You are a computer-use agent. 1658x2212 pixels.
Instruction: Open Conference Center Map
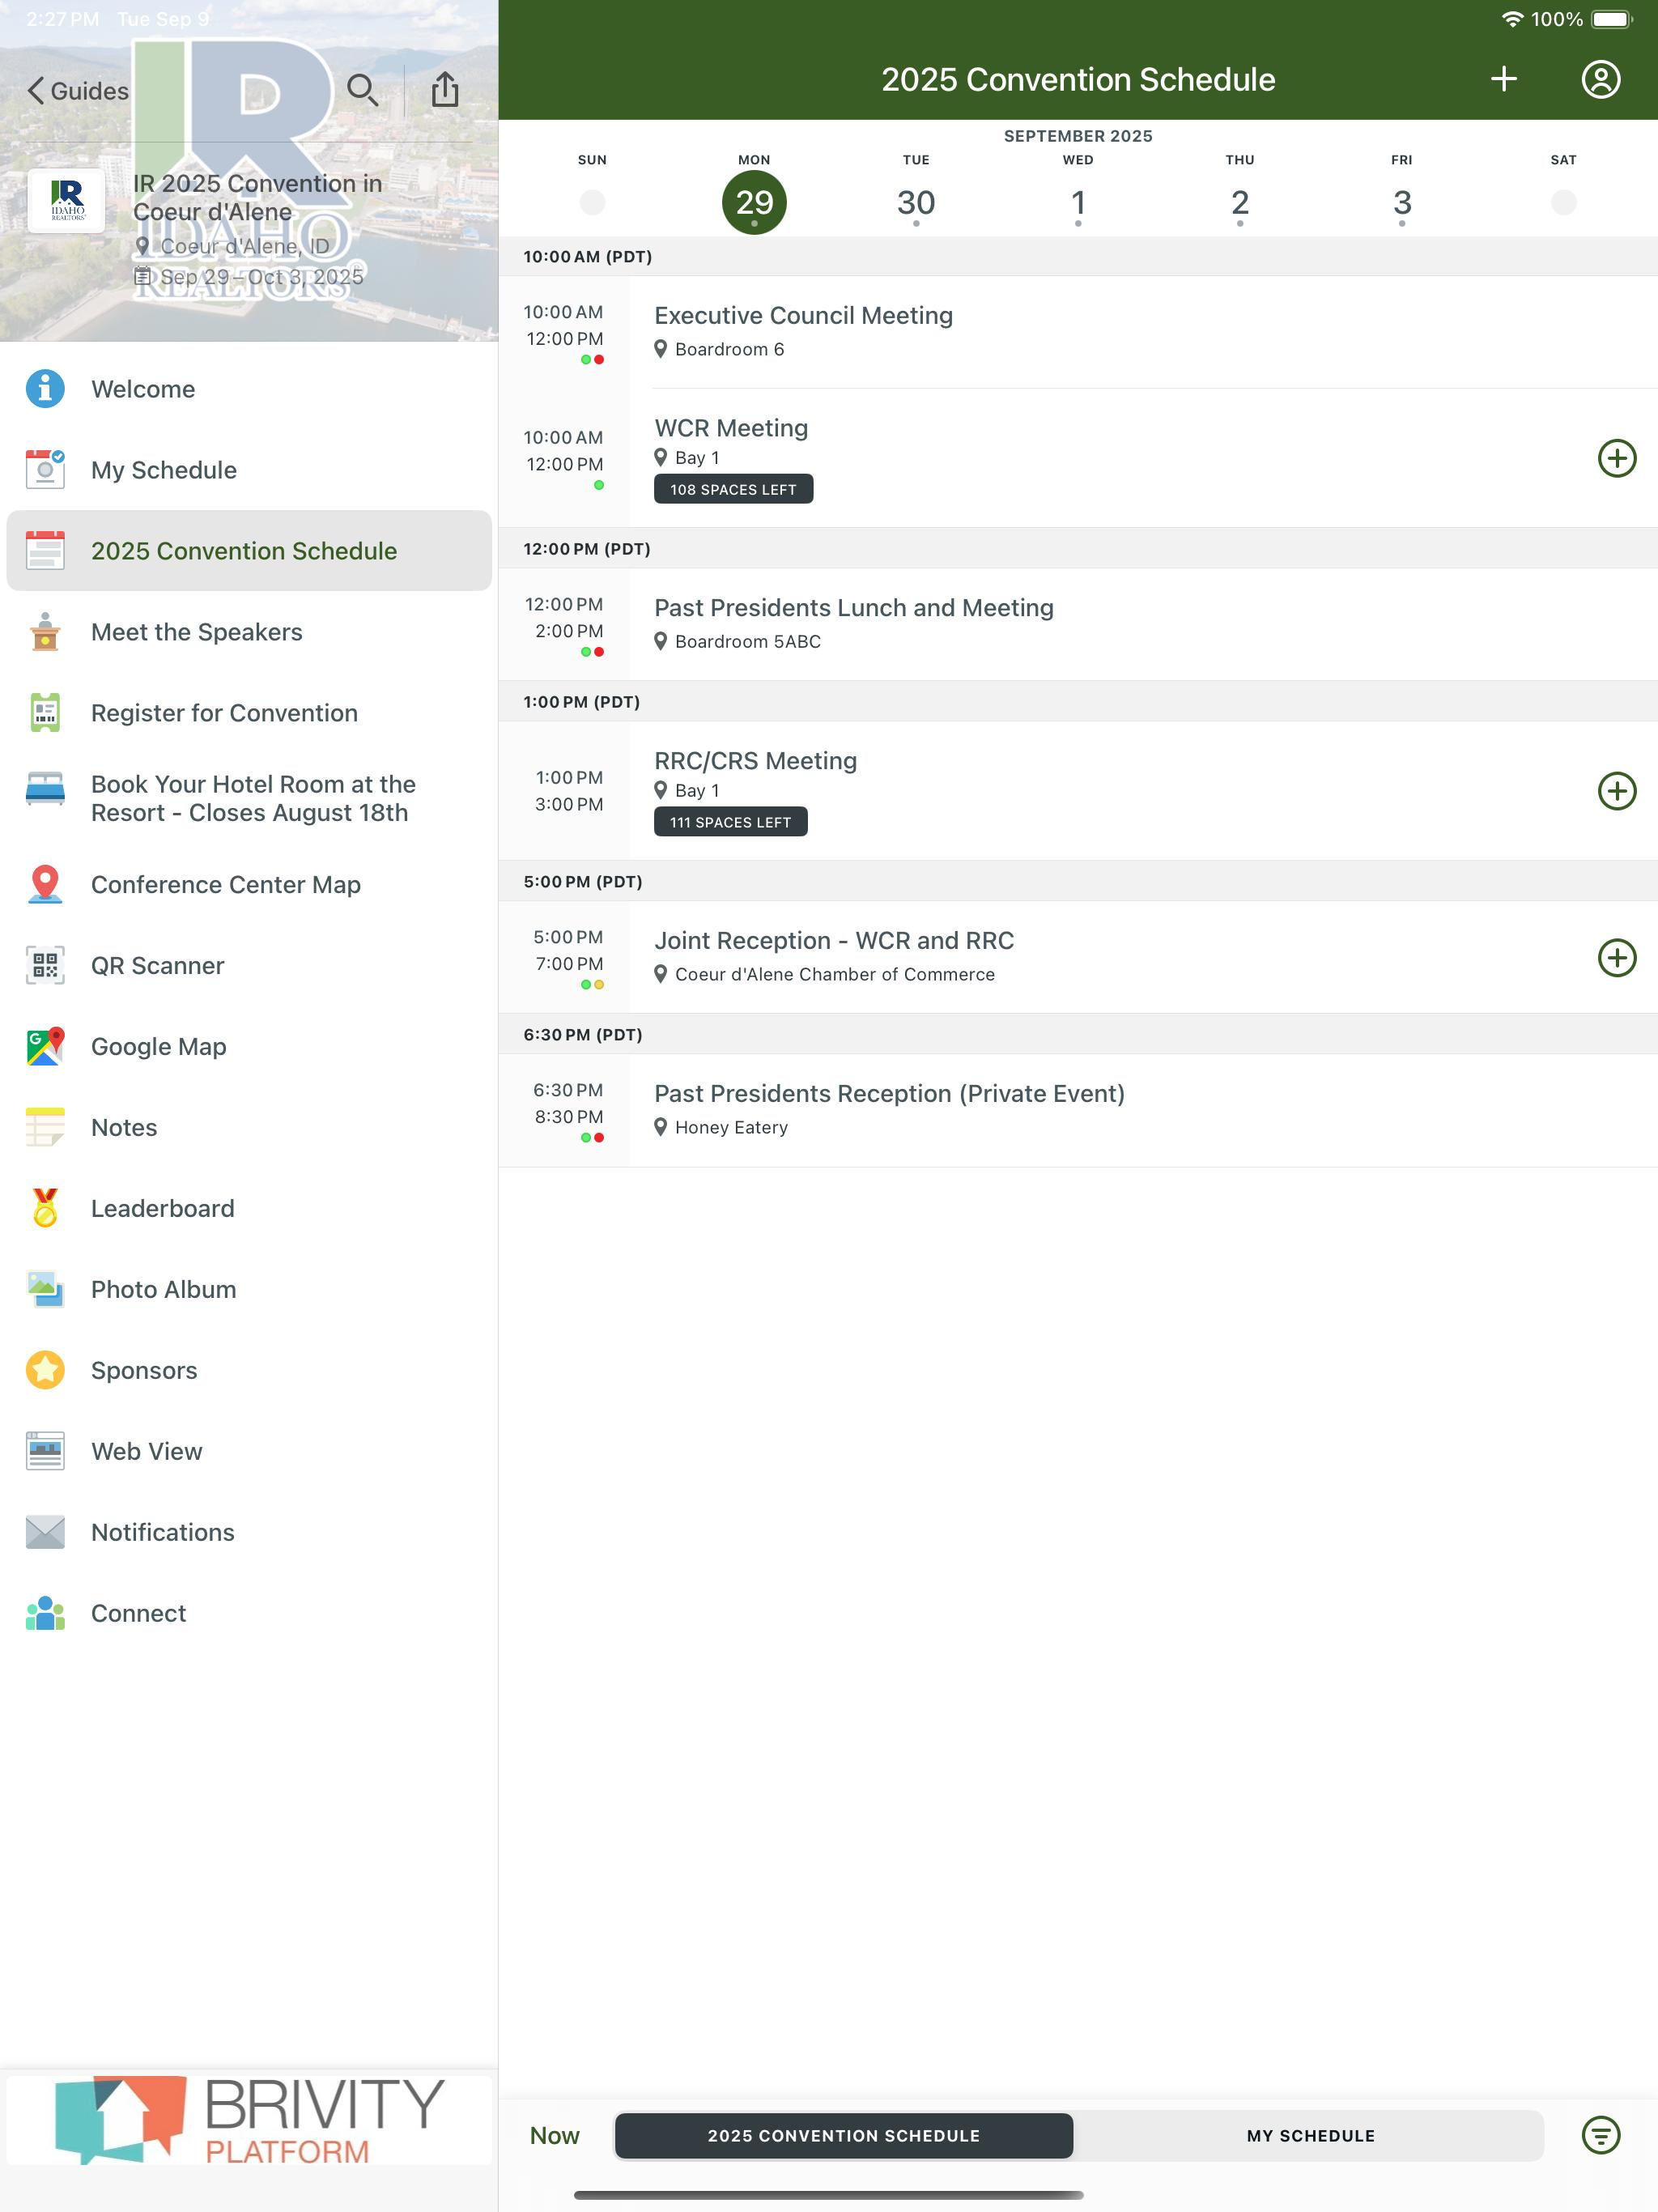pos(249,884)
